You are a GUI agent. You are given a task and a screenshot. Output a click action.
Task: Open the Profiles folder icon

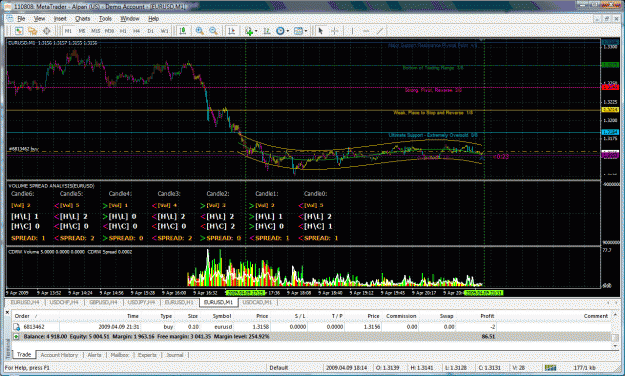pyautogui.click(x=33, y=31)
